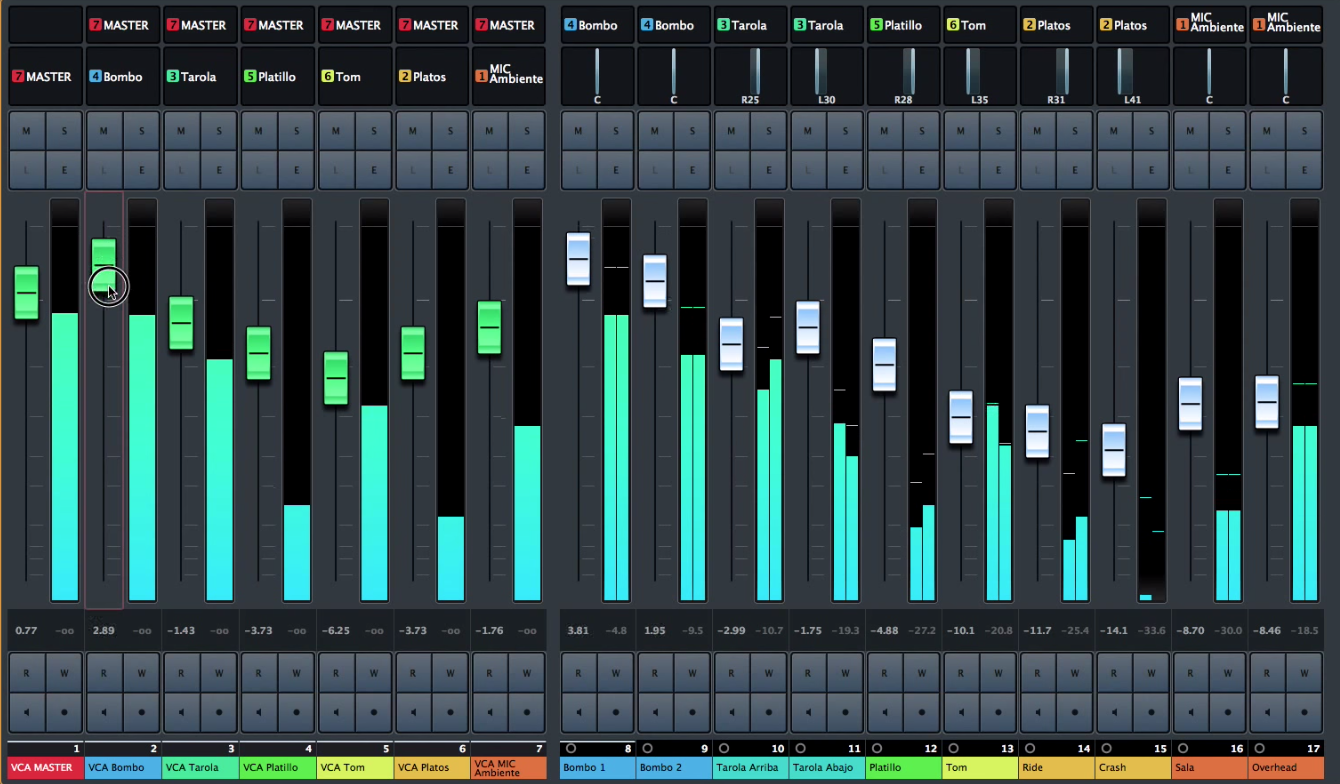The height and width of the screenshot is (784, 1340).
Task: Open Edit Channel Settings for Tarola Abajo
Action: [846, 169]
